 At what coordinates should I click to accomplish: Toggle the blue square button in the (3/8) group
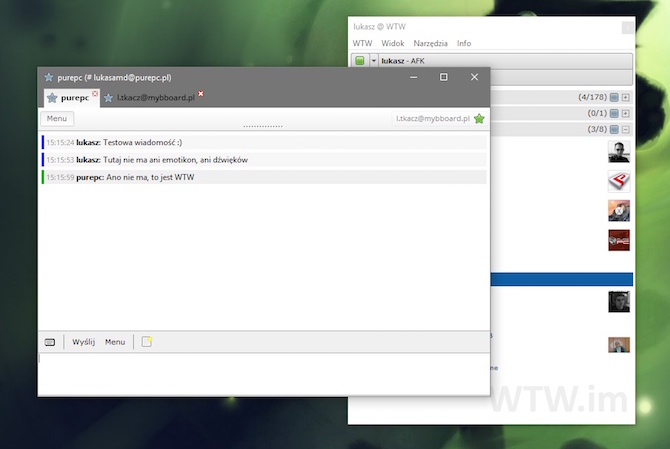[614, 130]
